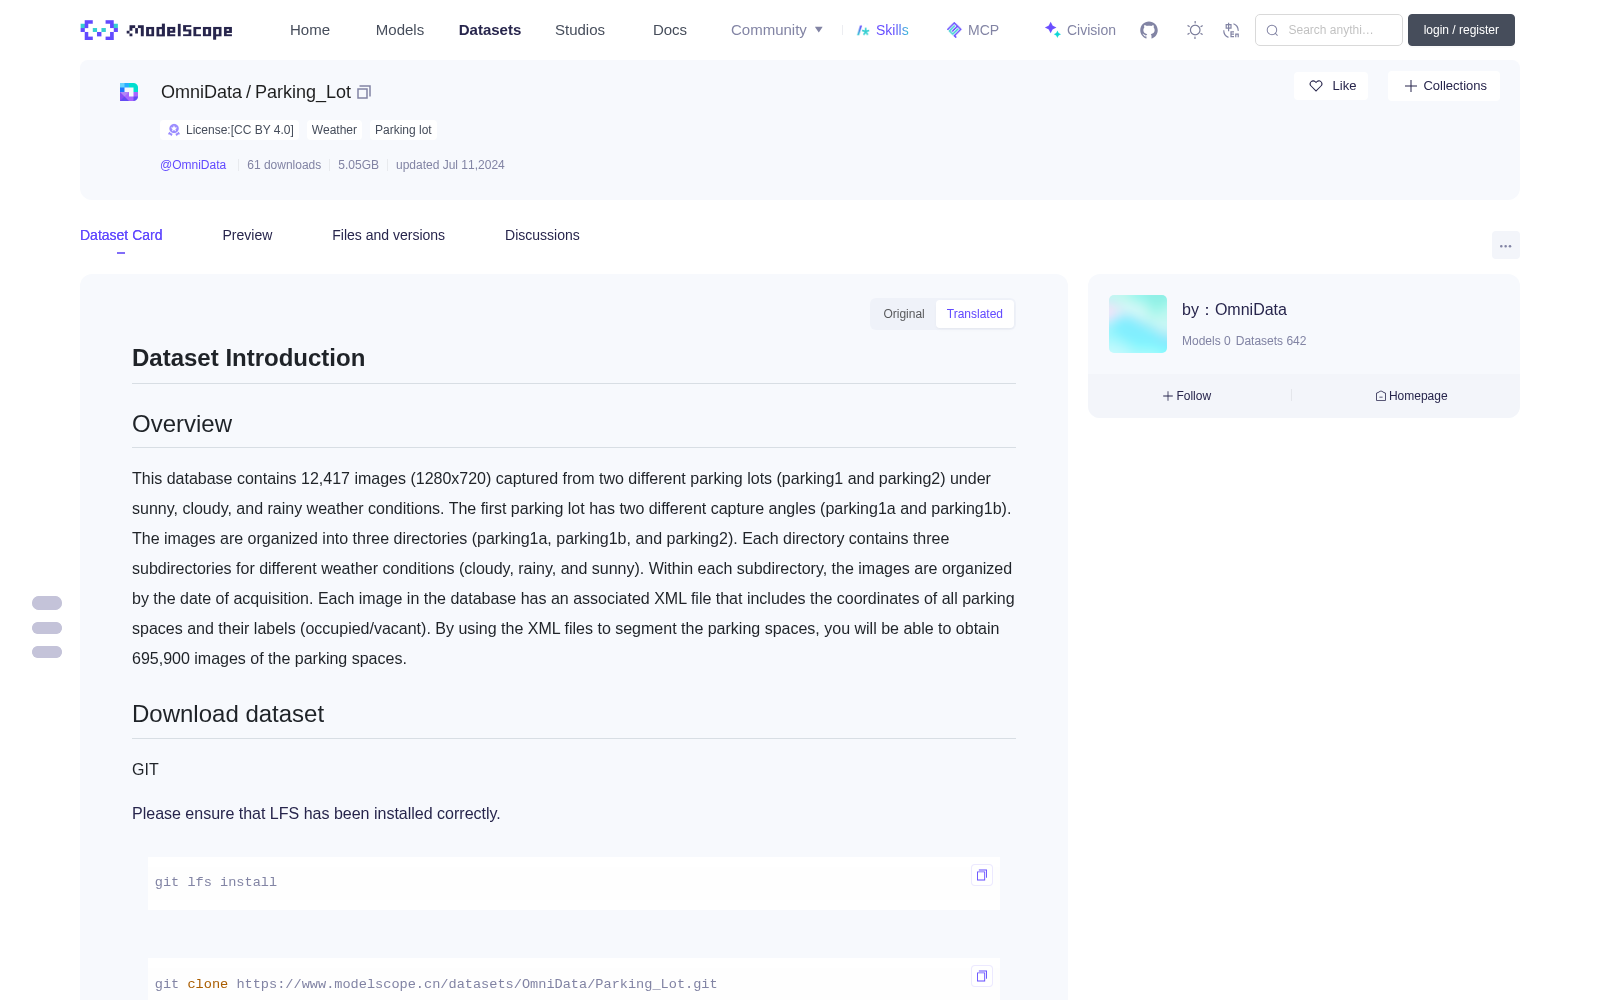Click the git lfs install code line
This screenshot has width=1600, height=1000.
click(216, 882)
